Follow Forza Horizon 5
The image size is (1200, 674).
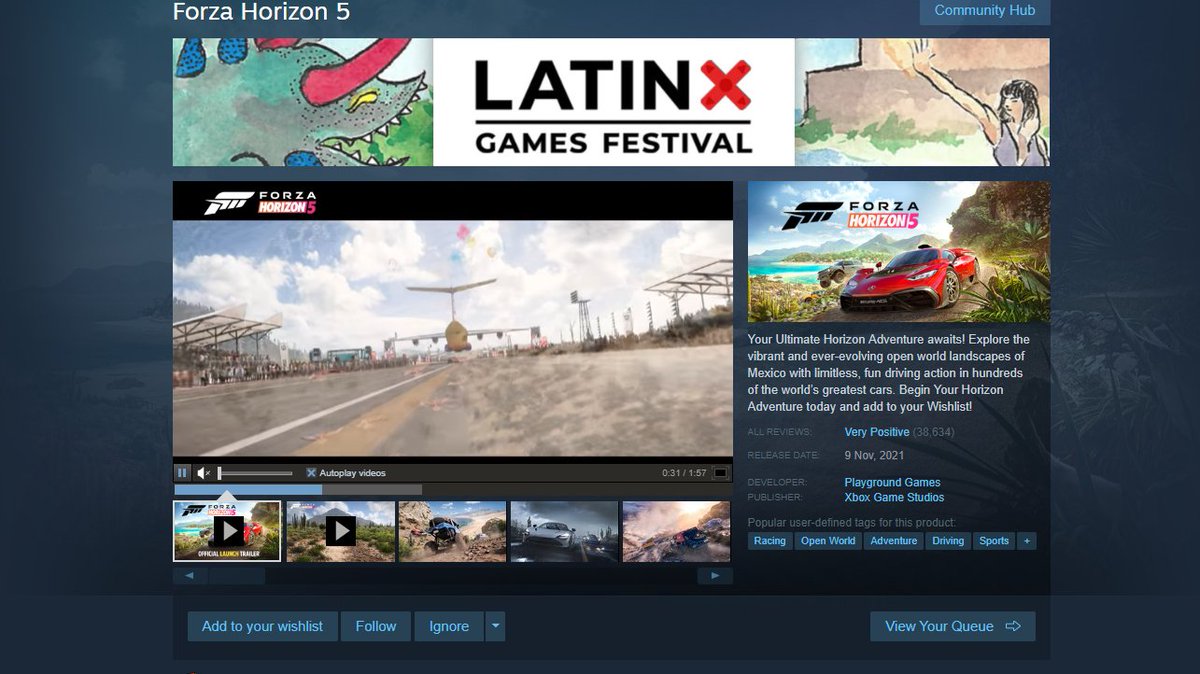(x=376, y=626)
